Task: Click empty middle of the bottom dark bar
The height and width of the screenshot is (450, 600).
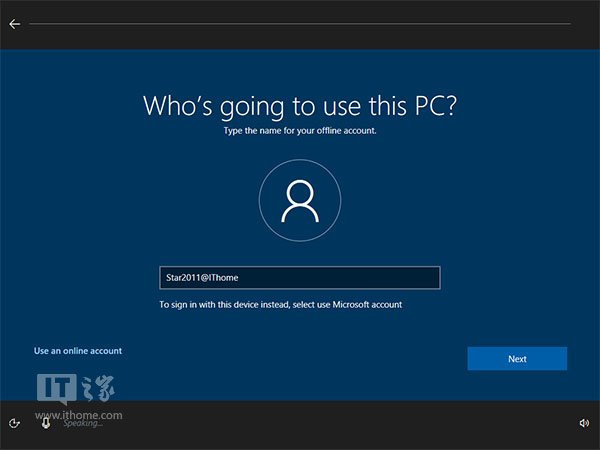Action: (x=300, y=424)
